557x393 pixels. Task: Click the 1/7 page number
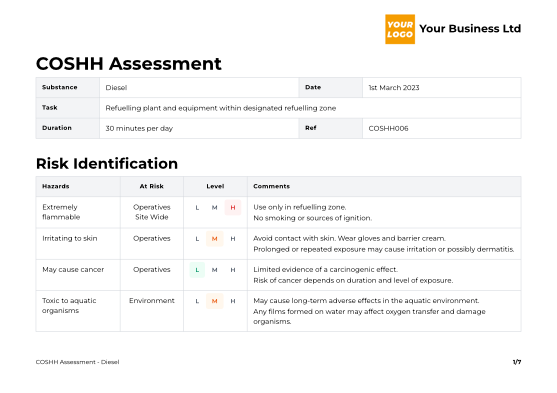(517, 362)
